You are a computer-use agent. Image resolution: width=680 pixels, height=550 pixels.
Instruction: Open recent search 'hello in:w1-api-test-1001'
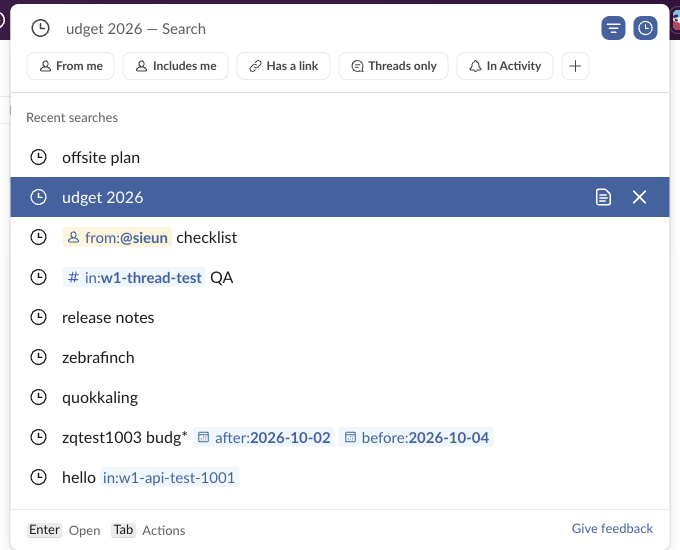pos(340,478)
